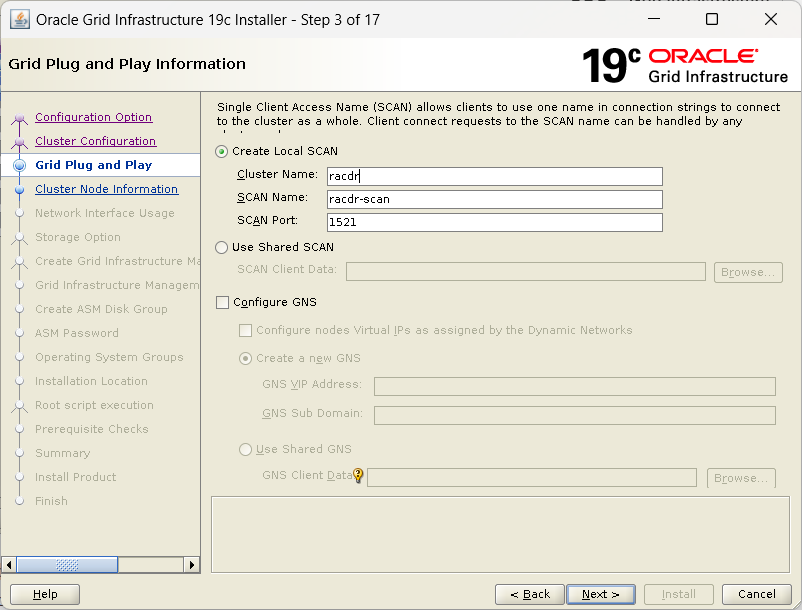Viewport: 802px width, 610px height.
Task: Click the SCAN Name input field
Action: [x=495, y=199]
